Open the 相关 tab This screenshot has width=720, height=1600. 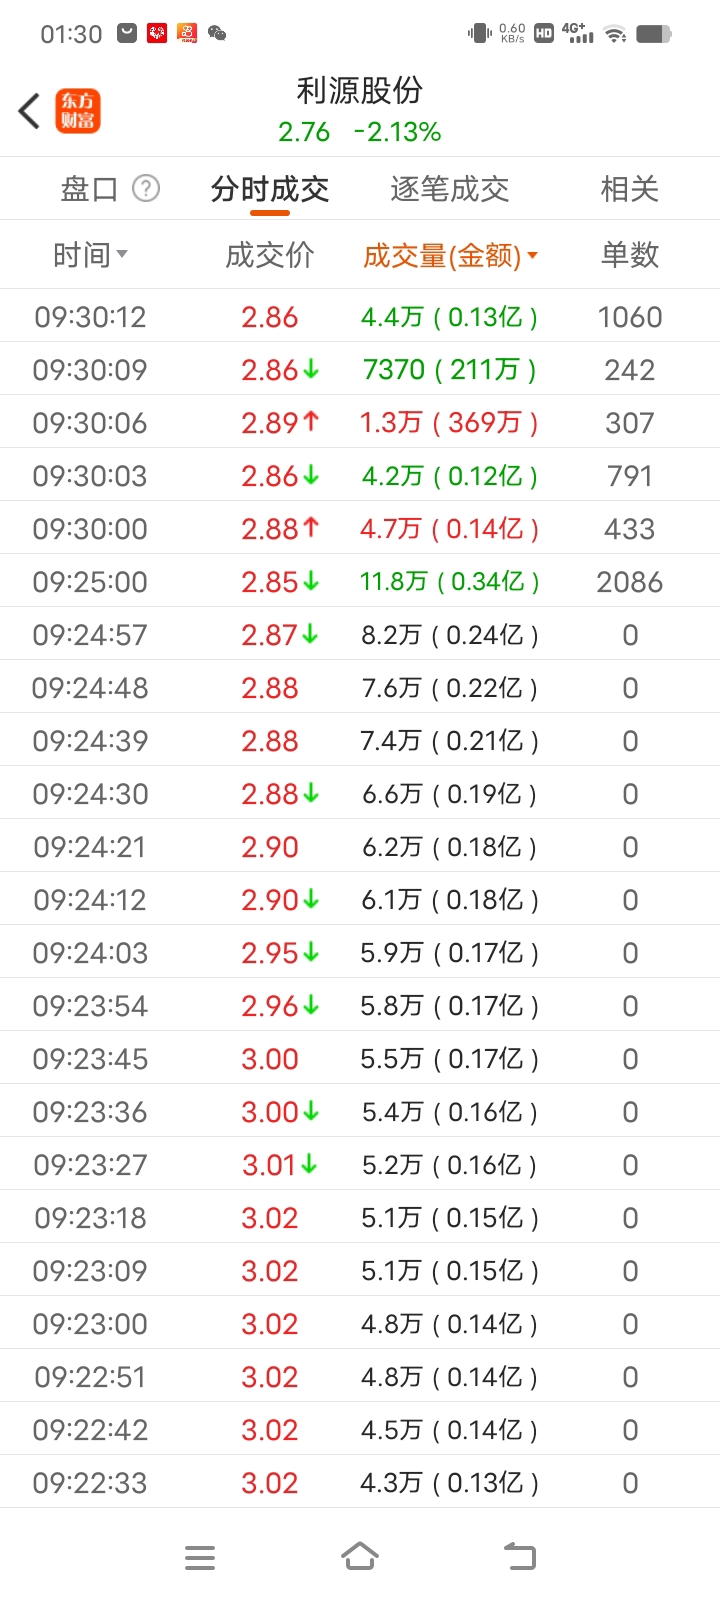pyautogui.click(x=629, y=189)
